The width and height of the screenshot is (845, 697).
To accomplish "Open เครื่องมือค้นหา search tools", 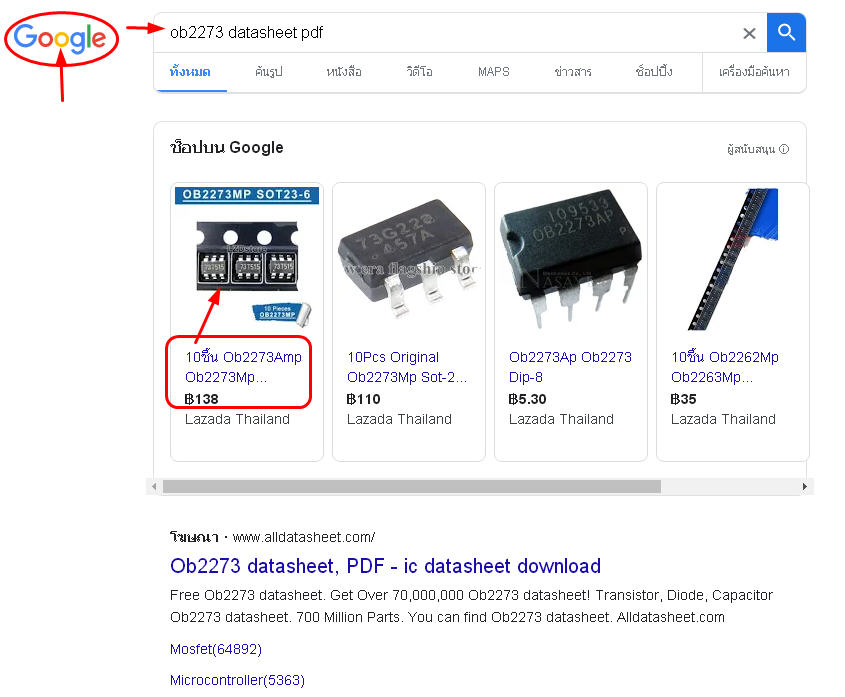I will point(754,72).
